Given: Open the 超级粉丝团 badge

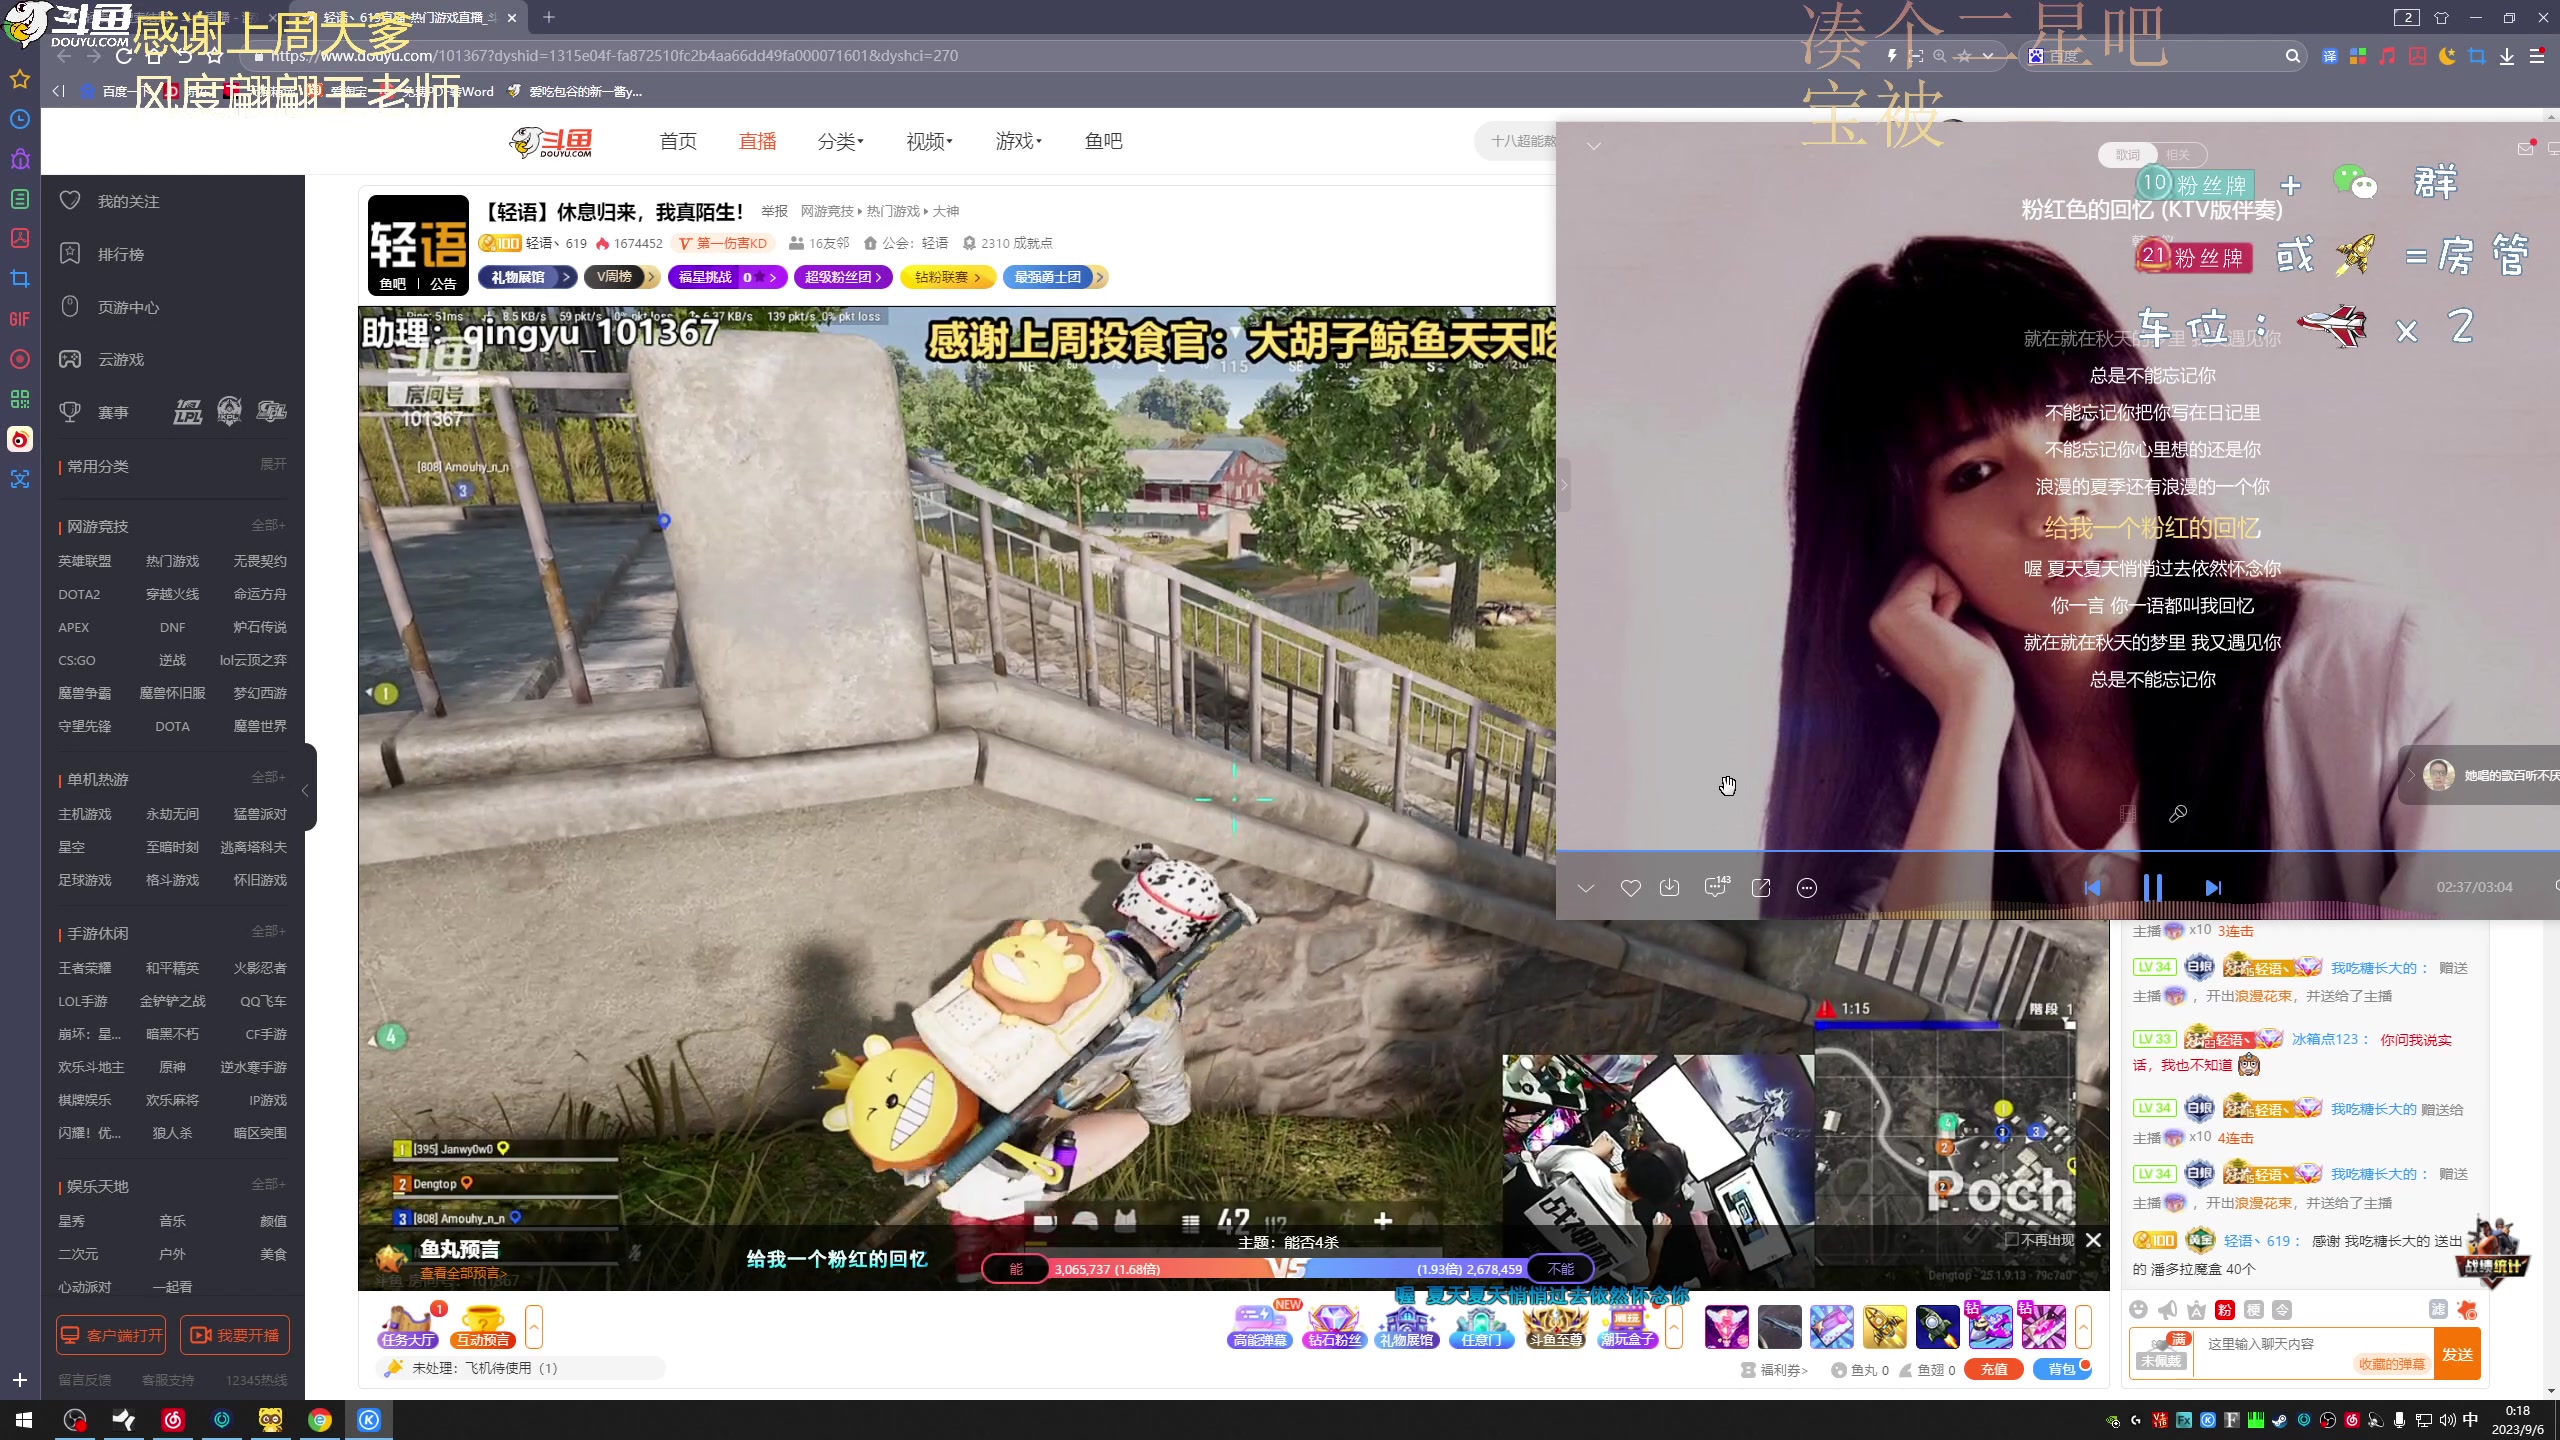Looking at the screenshot, I should coord(844,277).
